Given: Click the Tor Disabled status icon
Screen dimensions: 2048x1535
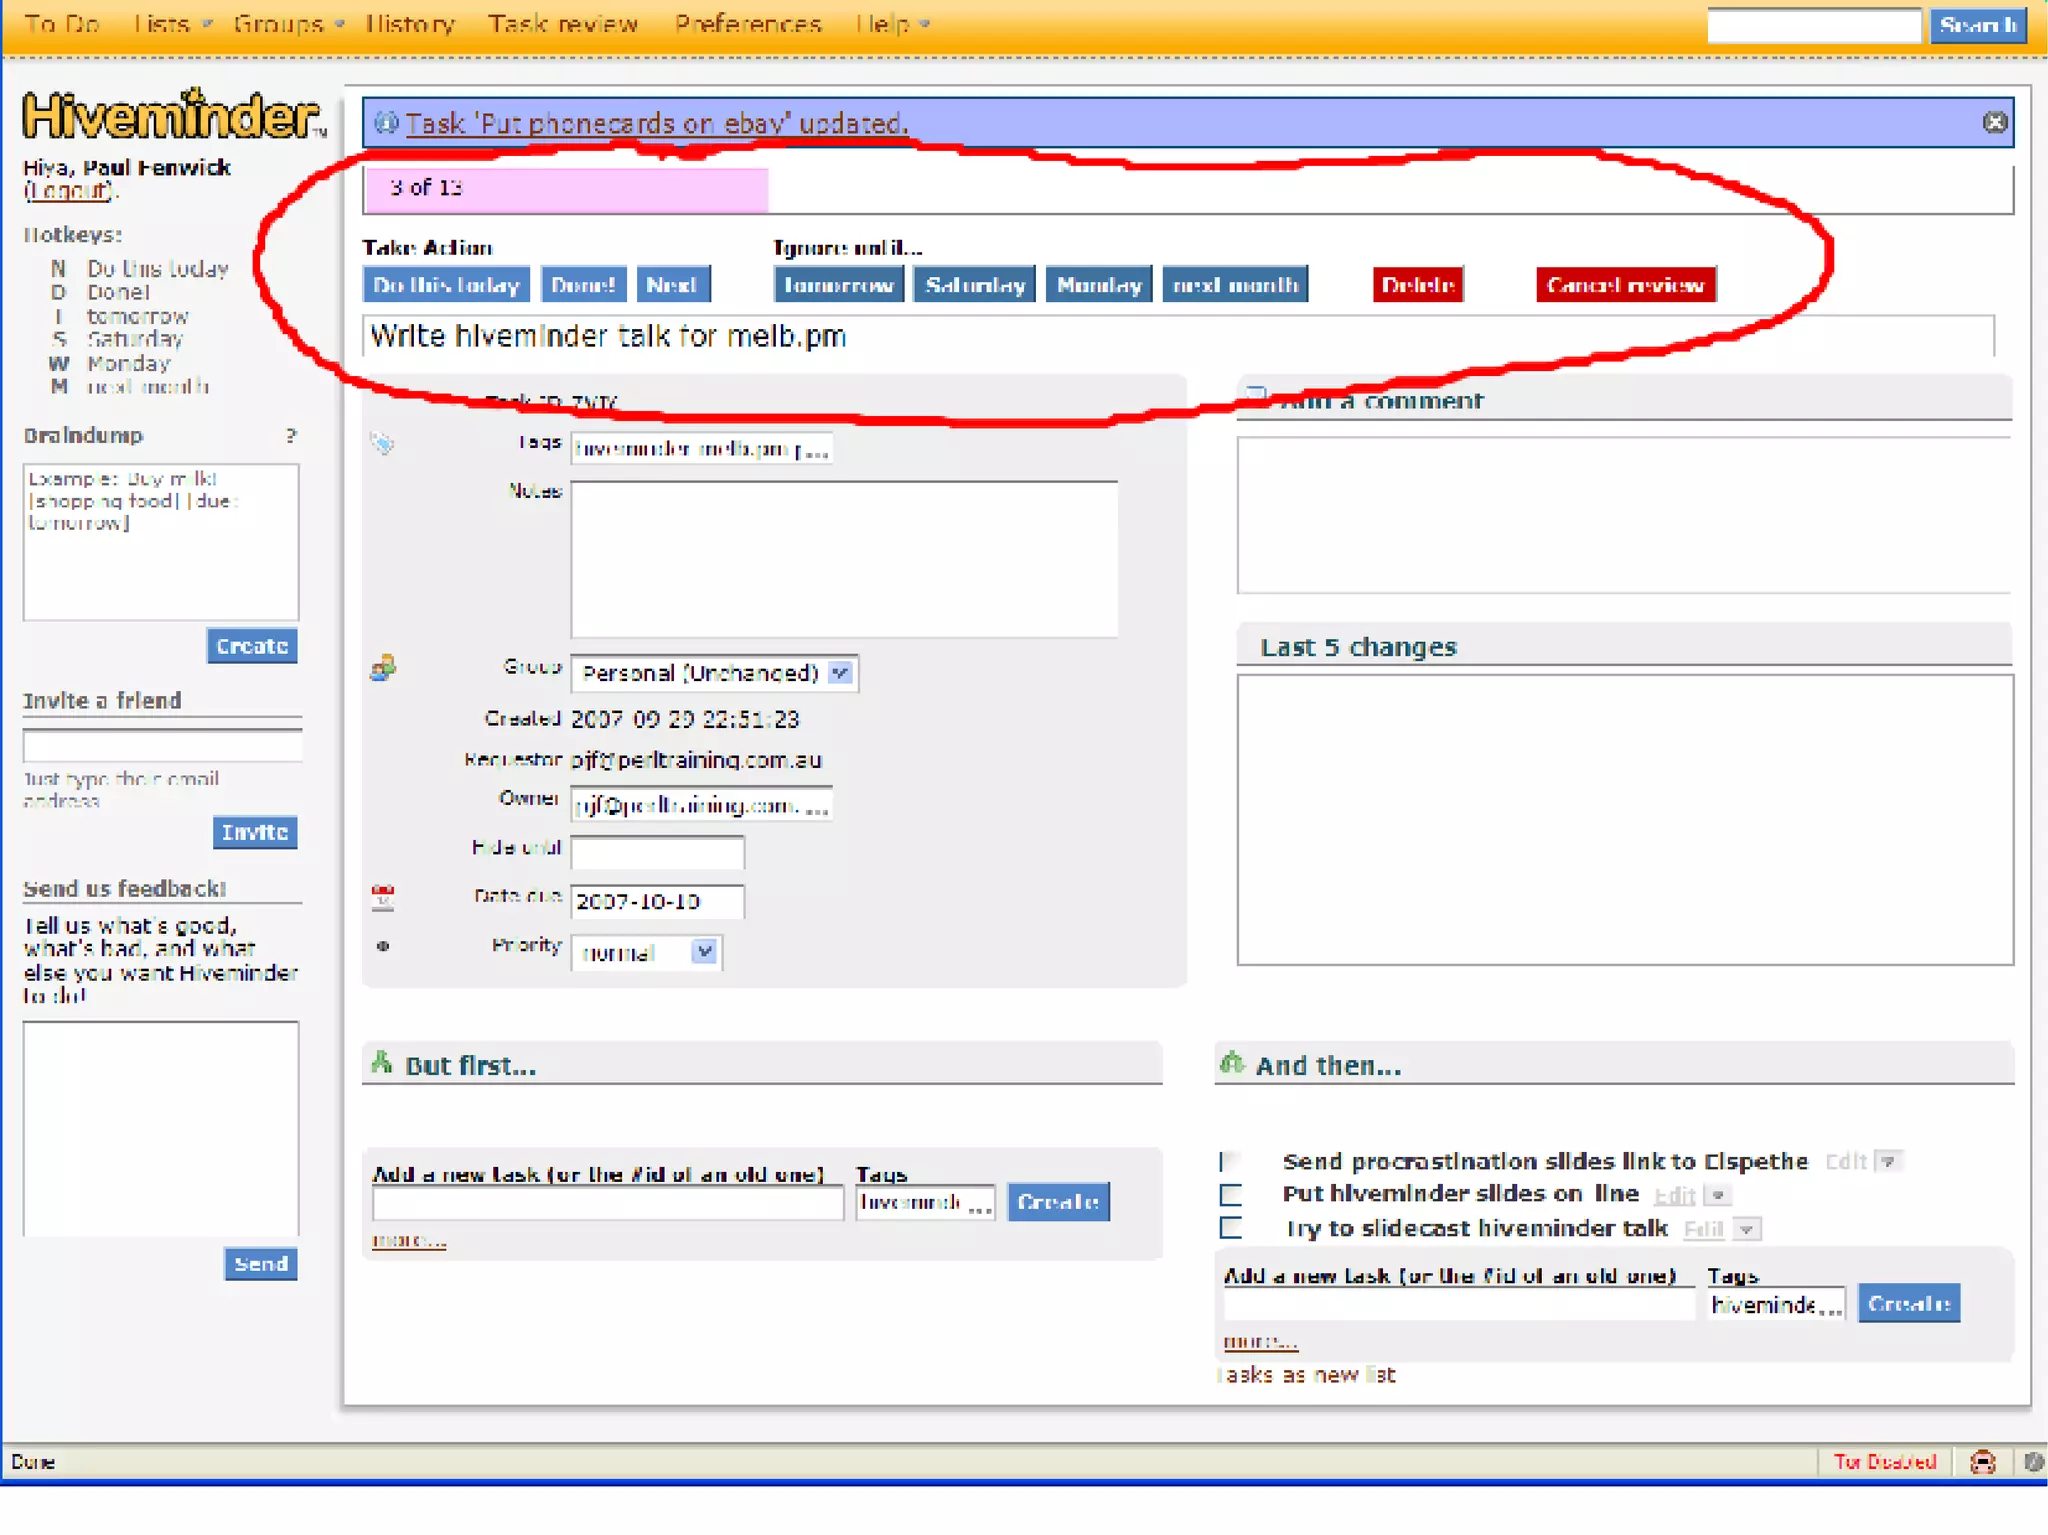Looking at the screenshot, I should (1884, 1462).
